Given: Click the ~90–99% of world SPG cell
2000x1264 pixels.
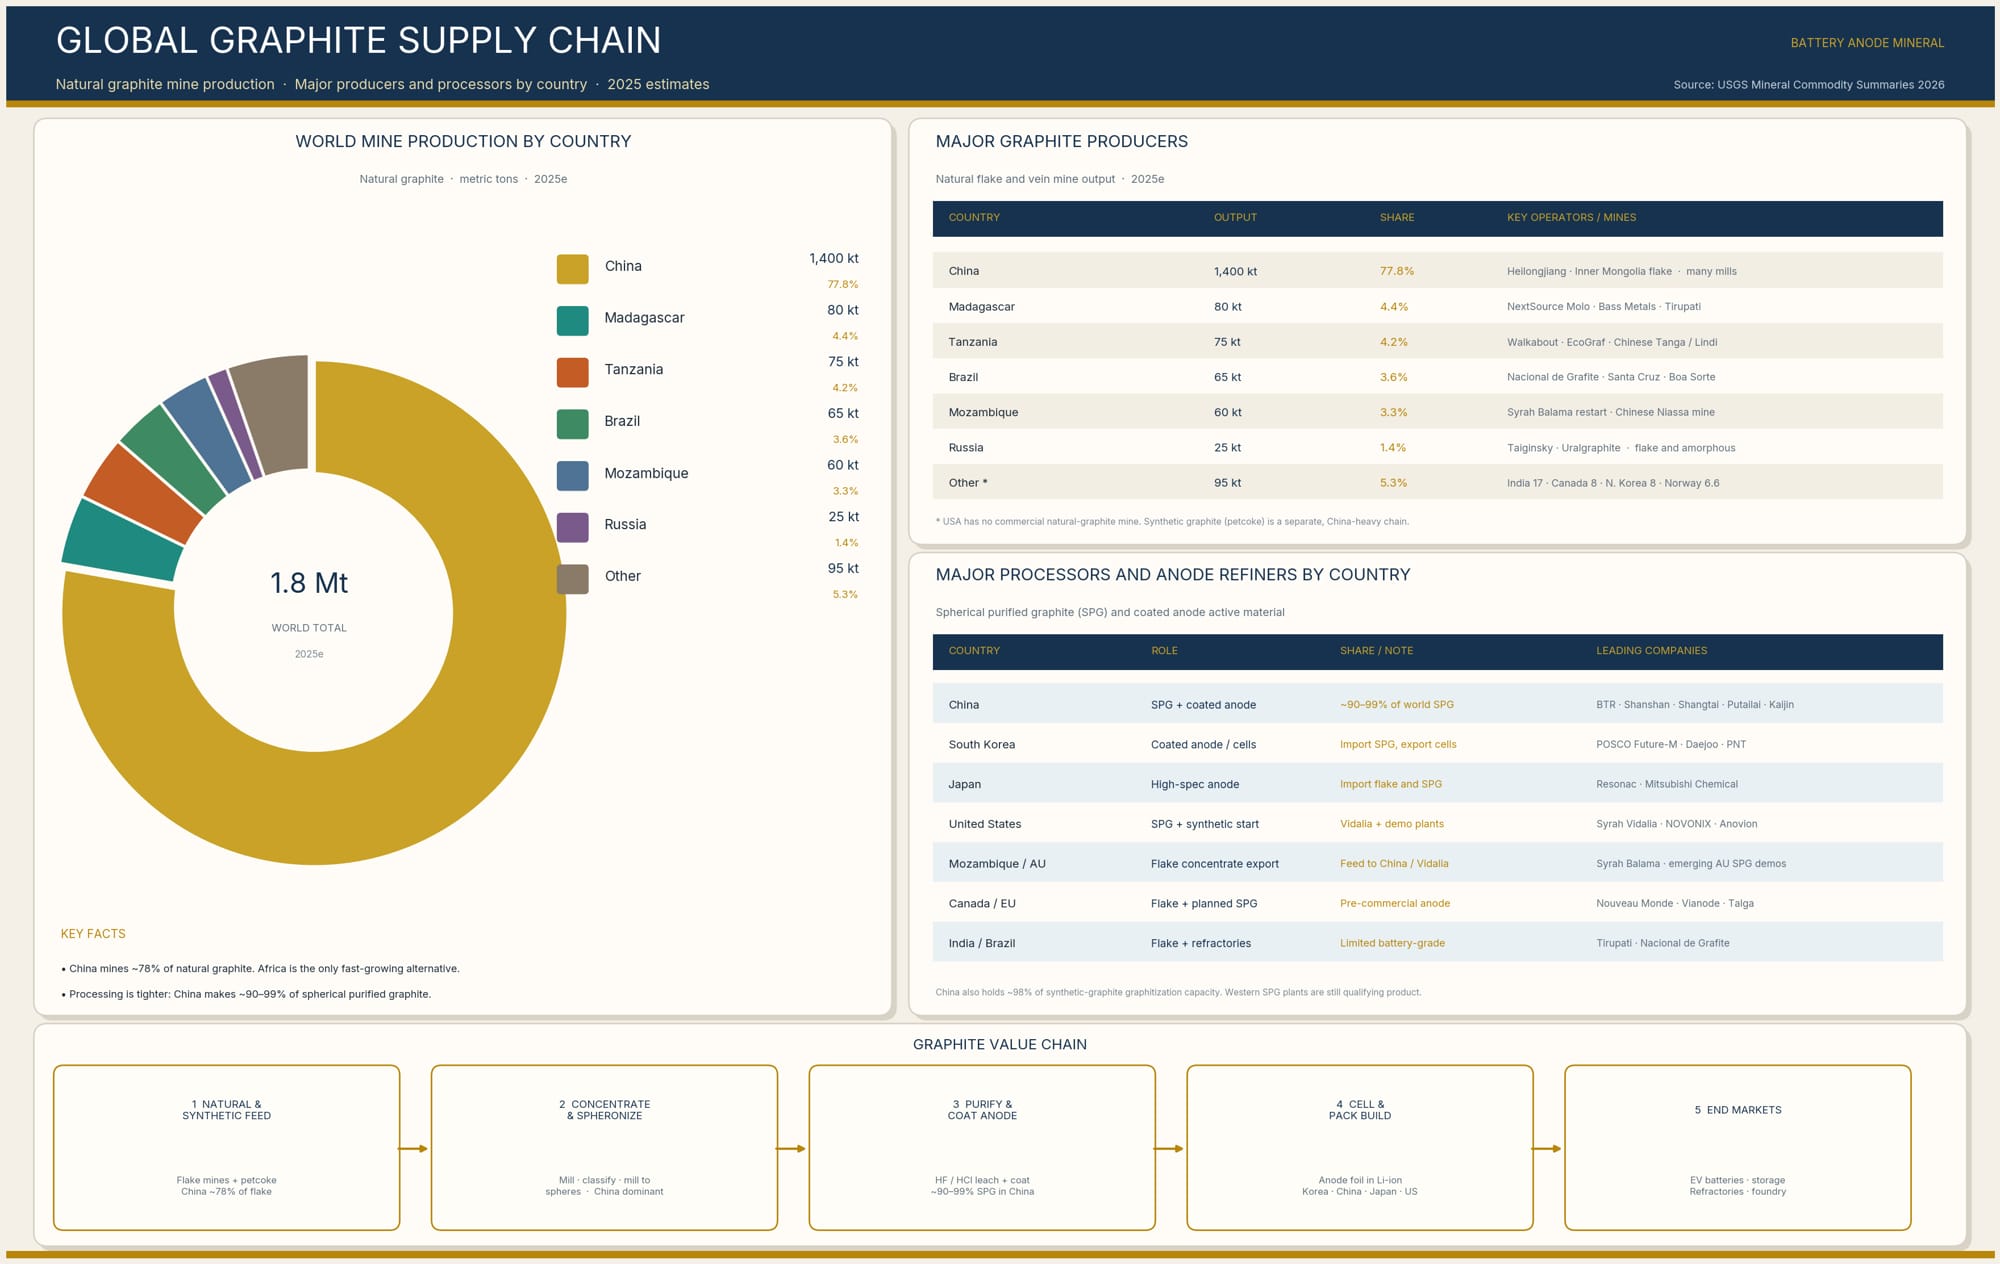Looking at the screenshot, I should pyautogui.click(x=1396, y=705).
